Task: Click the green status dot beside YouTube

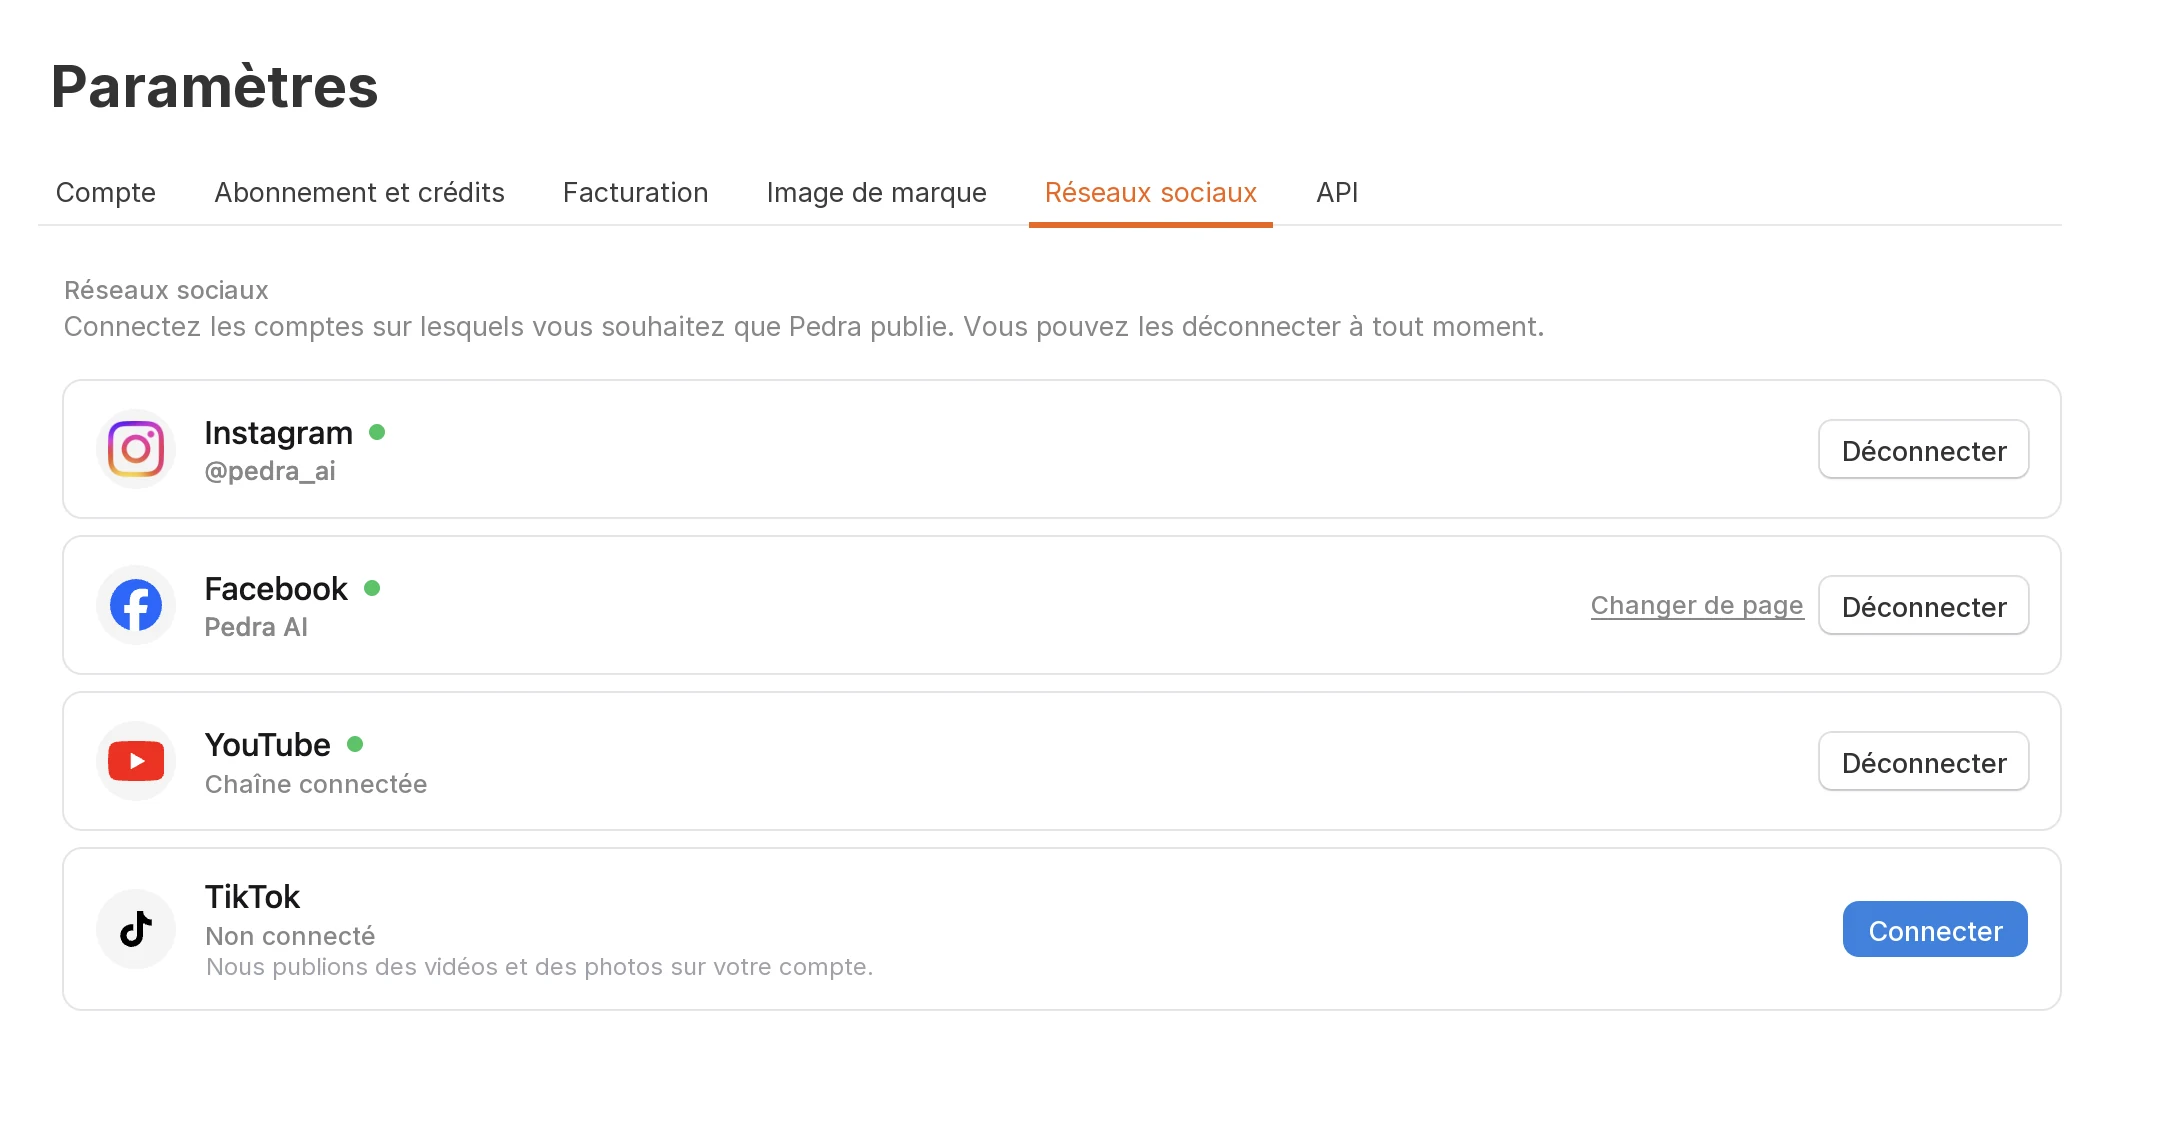Action: click(355, 744)
